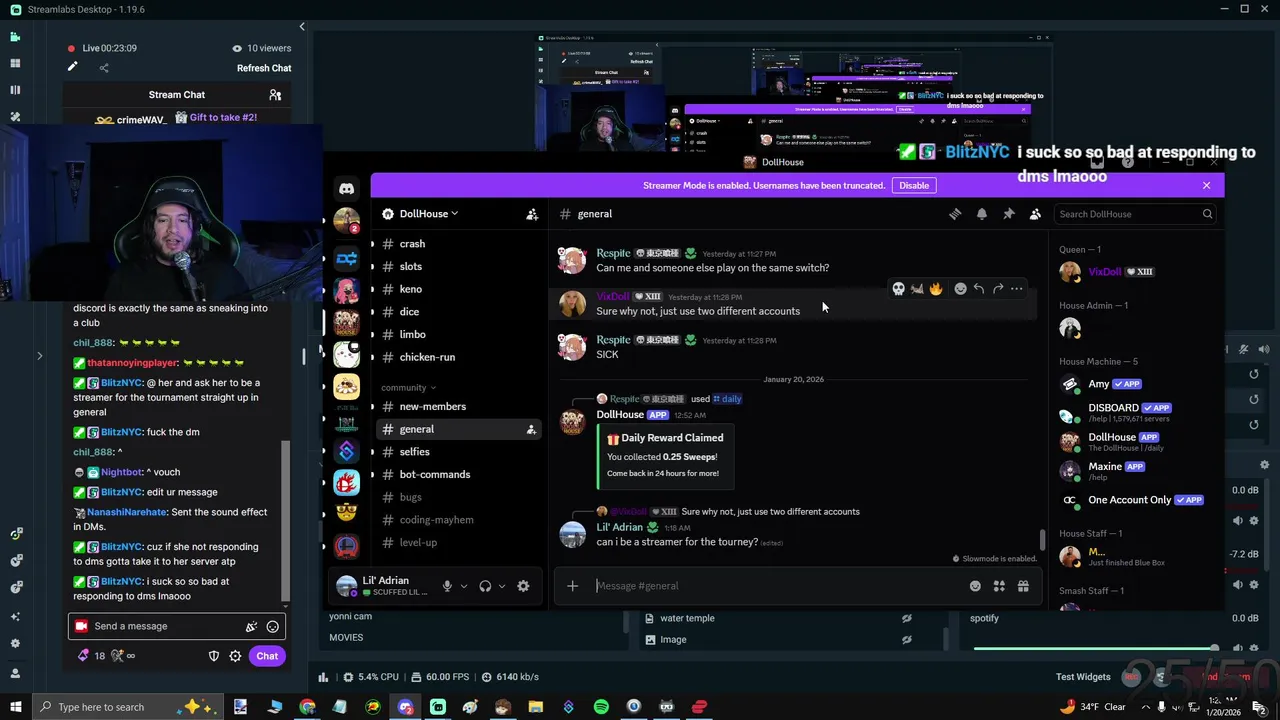
Task: Click the Twitch chat shield icon
Action: [x=213, y=656]
